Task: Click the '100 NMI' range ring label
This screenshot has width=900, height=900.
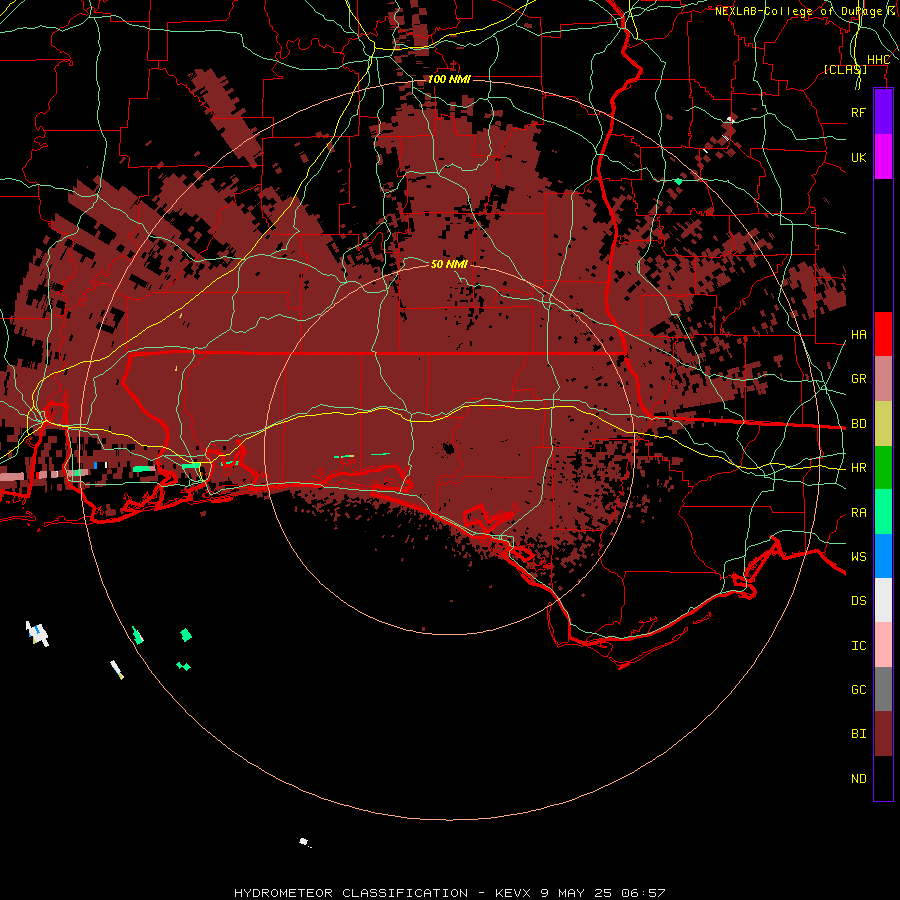Action: [x=449, y=79]
